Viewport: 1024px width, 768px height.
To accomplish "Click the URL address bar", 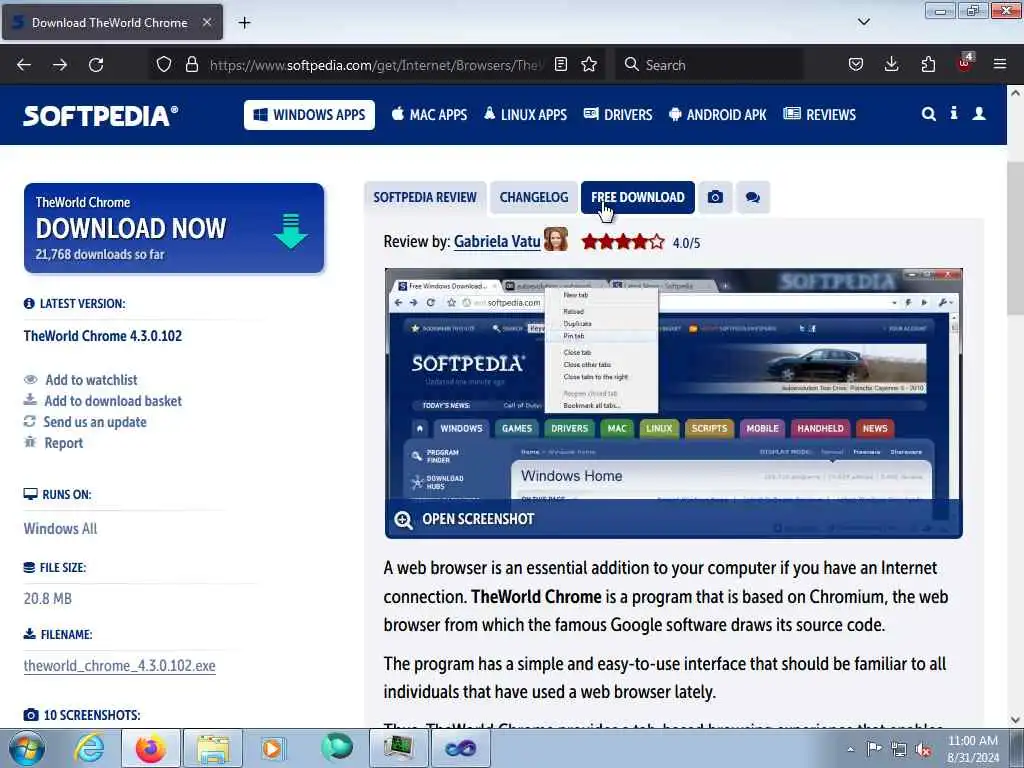I will [377, 65].
